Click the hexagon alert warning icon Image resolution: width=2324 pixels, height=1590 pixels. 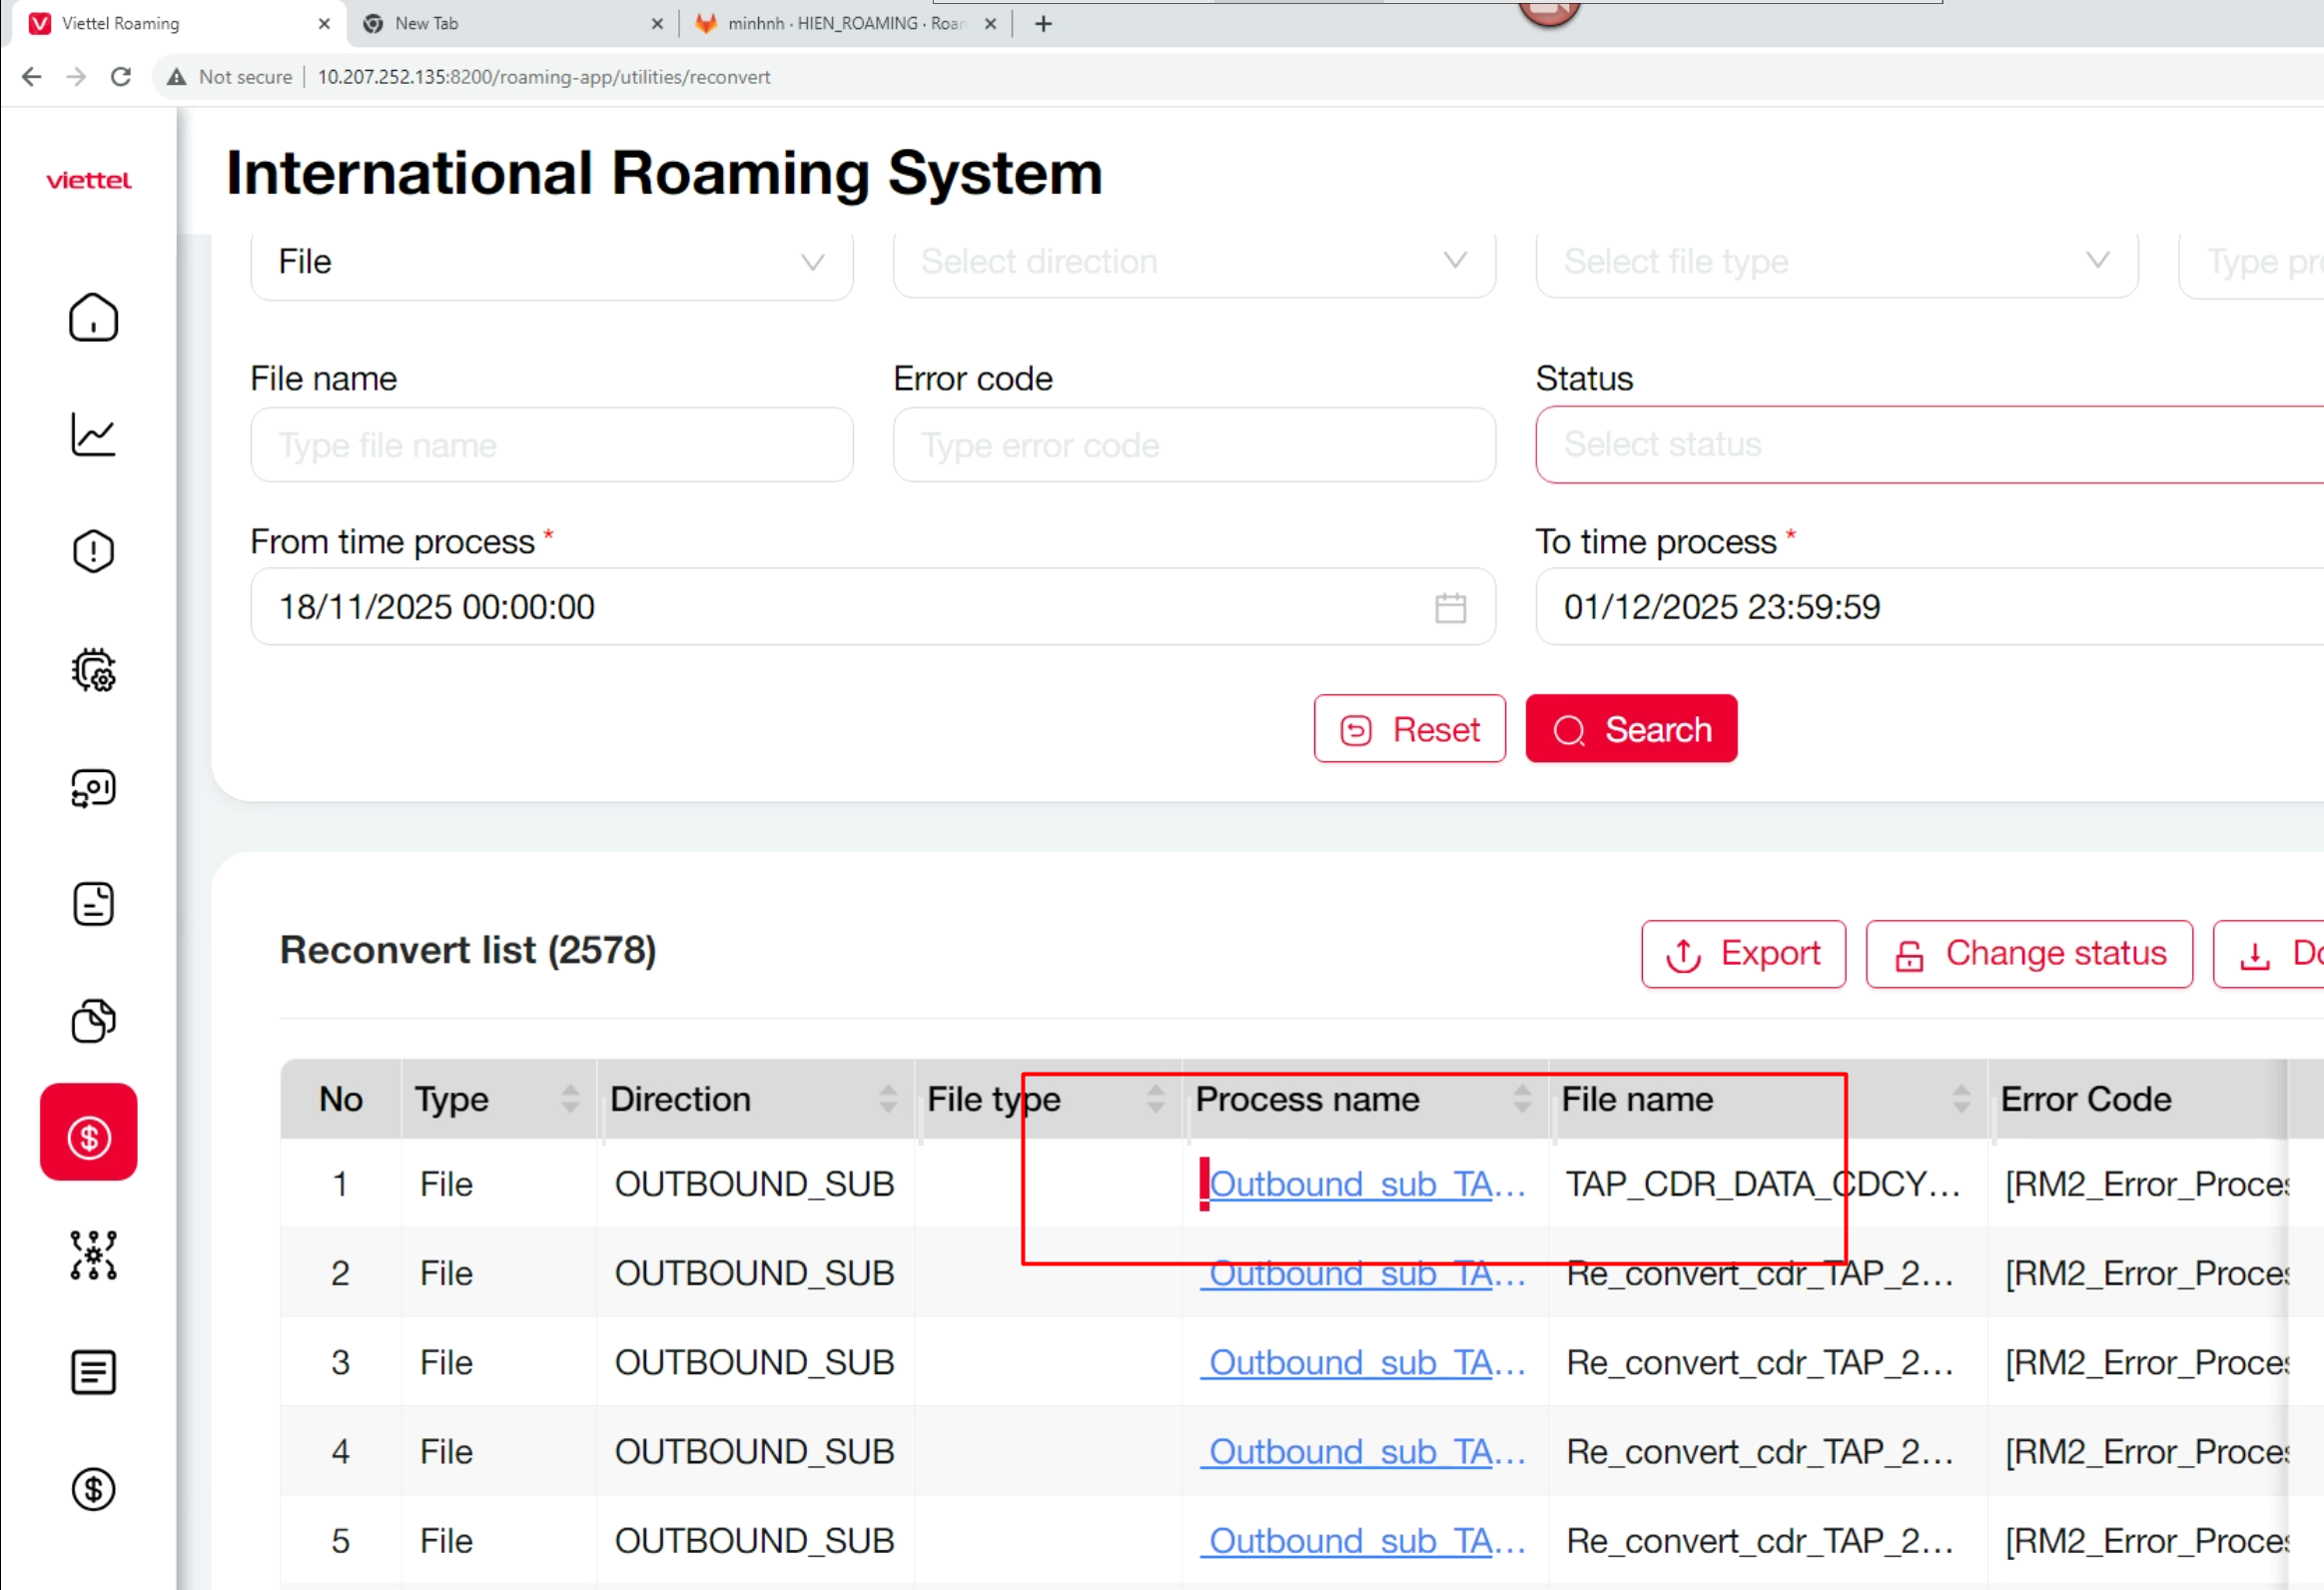[x=93, y=551]
